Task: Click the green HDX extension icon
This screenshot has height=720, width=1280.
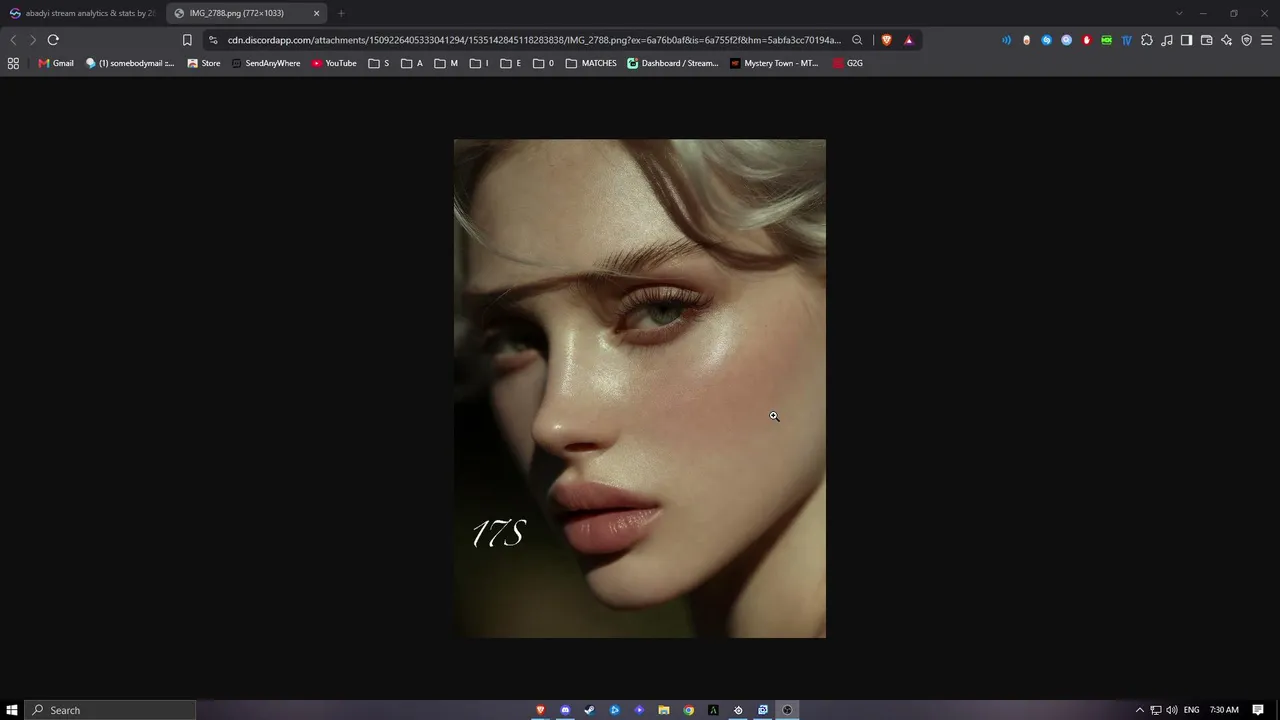Action: tap(1106, 40)
